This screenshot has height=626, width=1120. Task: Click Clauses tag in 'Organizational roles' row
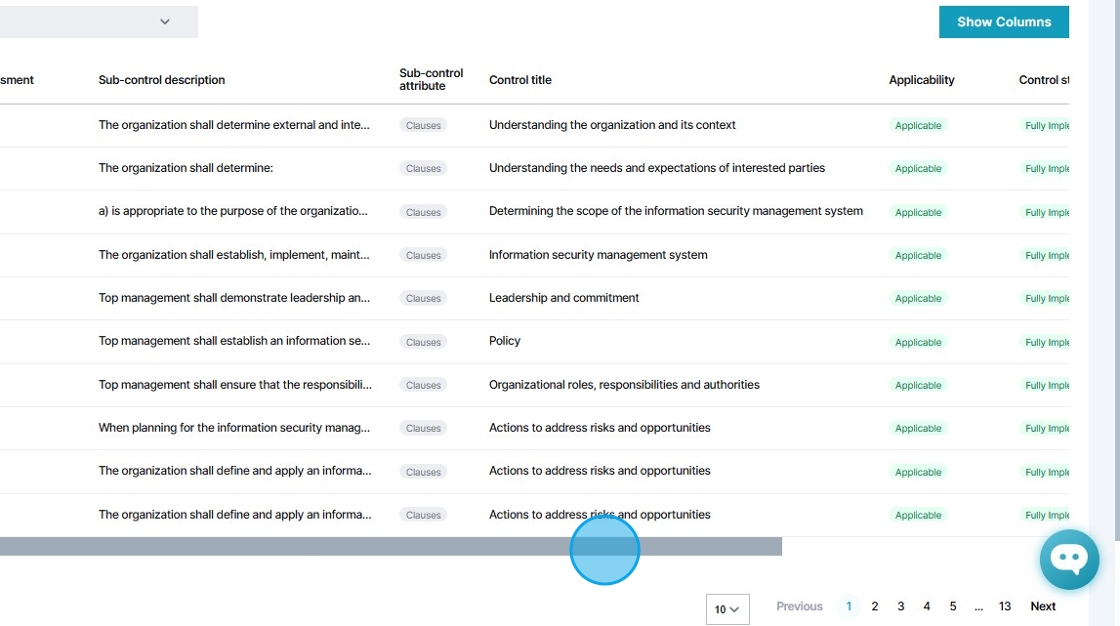[x=424, y=385]
